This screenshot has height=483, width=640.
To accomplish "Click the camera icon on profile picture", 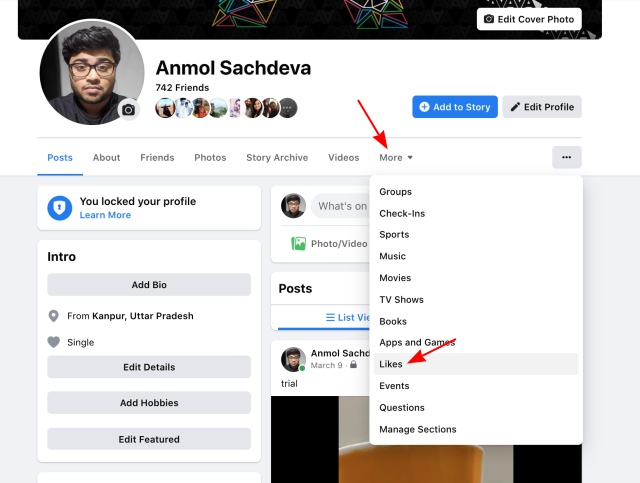I will [129, 109].
